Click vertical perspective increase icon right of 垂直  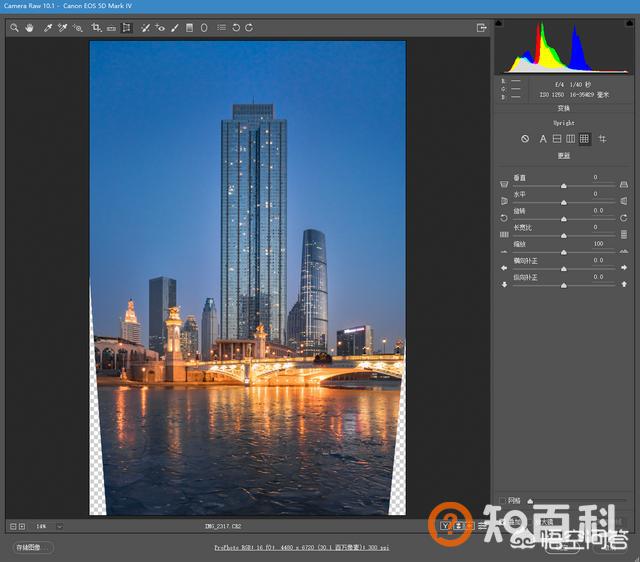coord(624,184)
